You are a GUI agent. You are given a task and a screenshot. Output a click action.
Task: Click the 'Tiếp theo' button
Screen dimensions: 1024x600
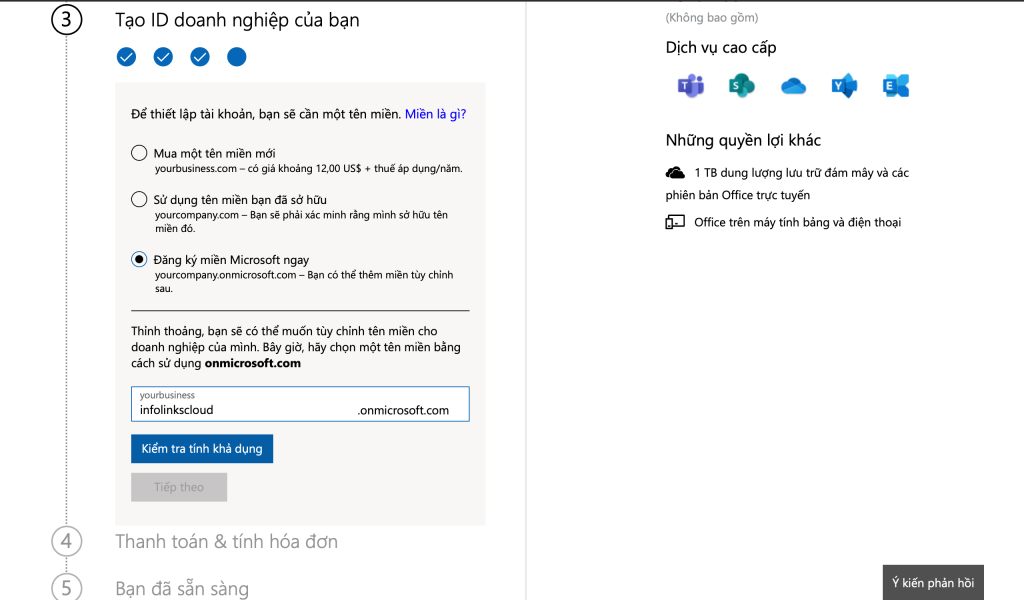click(x=179, y=487)
